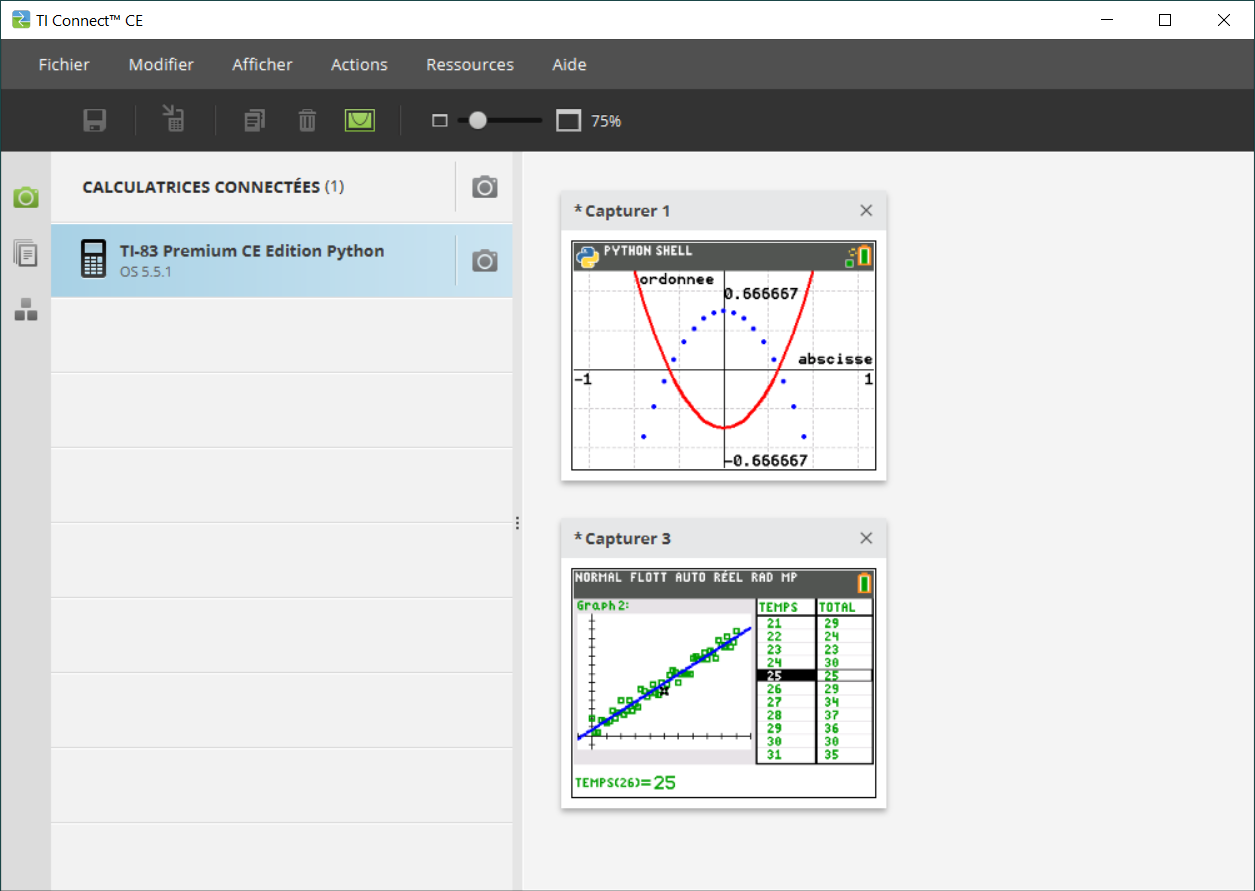Select the TI-83 Premium CE Edition Python entry
Image resolution: width=1255 pixels, height=891 pixels.
251,260
